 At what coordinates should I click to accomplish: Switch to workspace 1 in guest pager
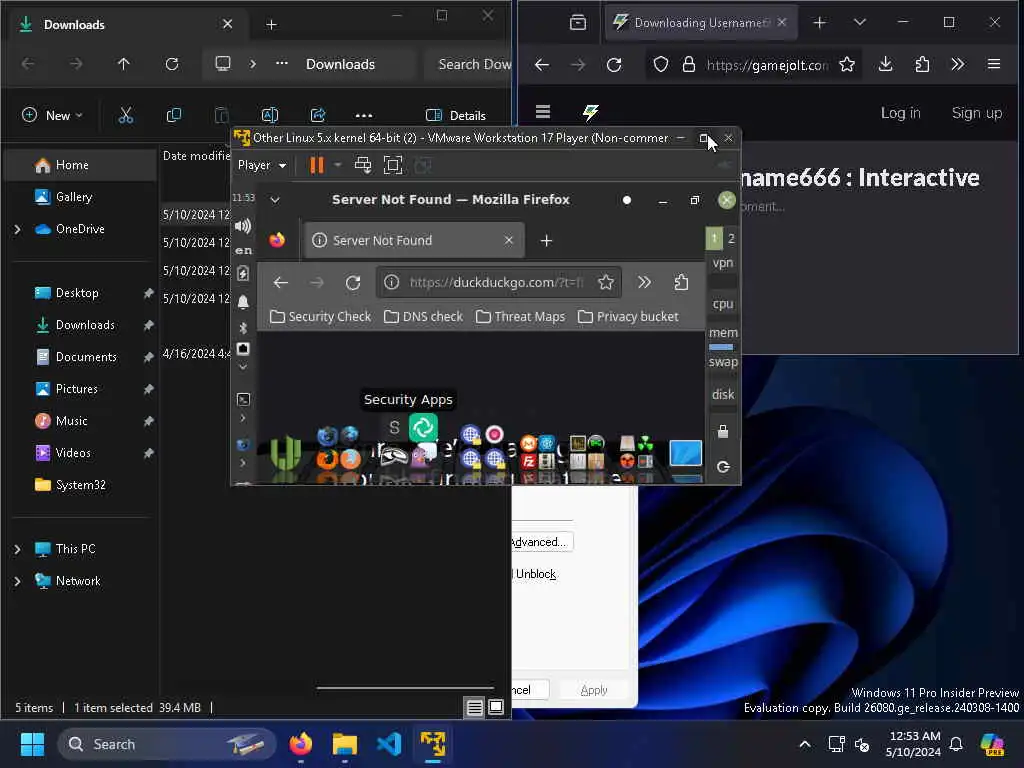(714, 238)
